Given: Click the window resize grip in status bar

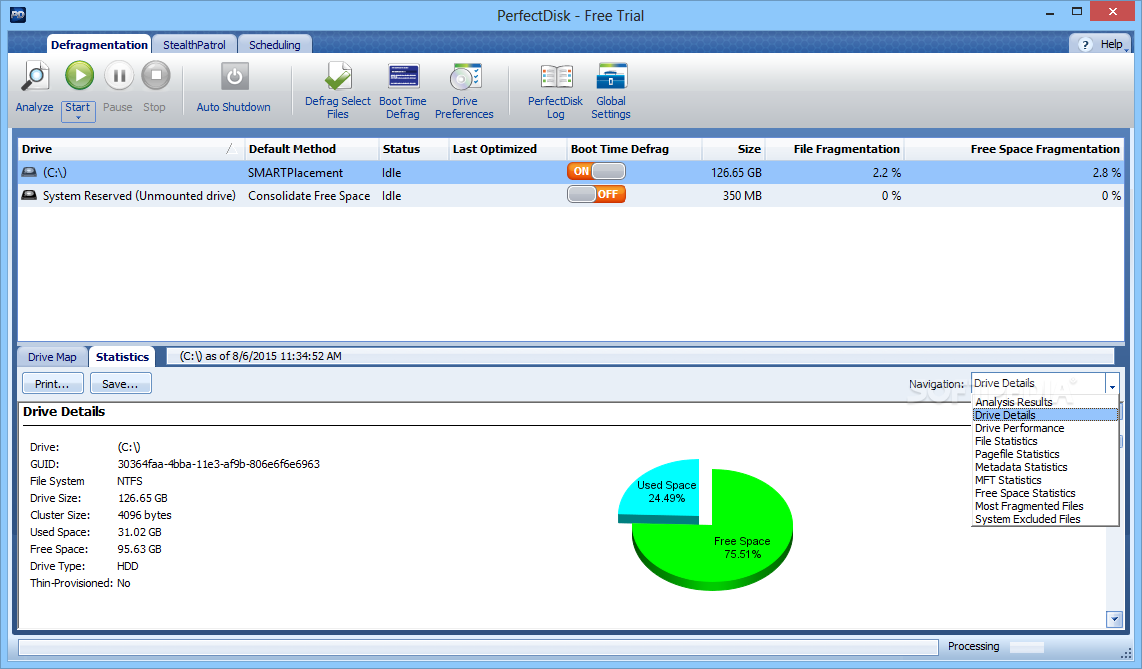Looking at the screenshot, I should point(1126,652).
